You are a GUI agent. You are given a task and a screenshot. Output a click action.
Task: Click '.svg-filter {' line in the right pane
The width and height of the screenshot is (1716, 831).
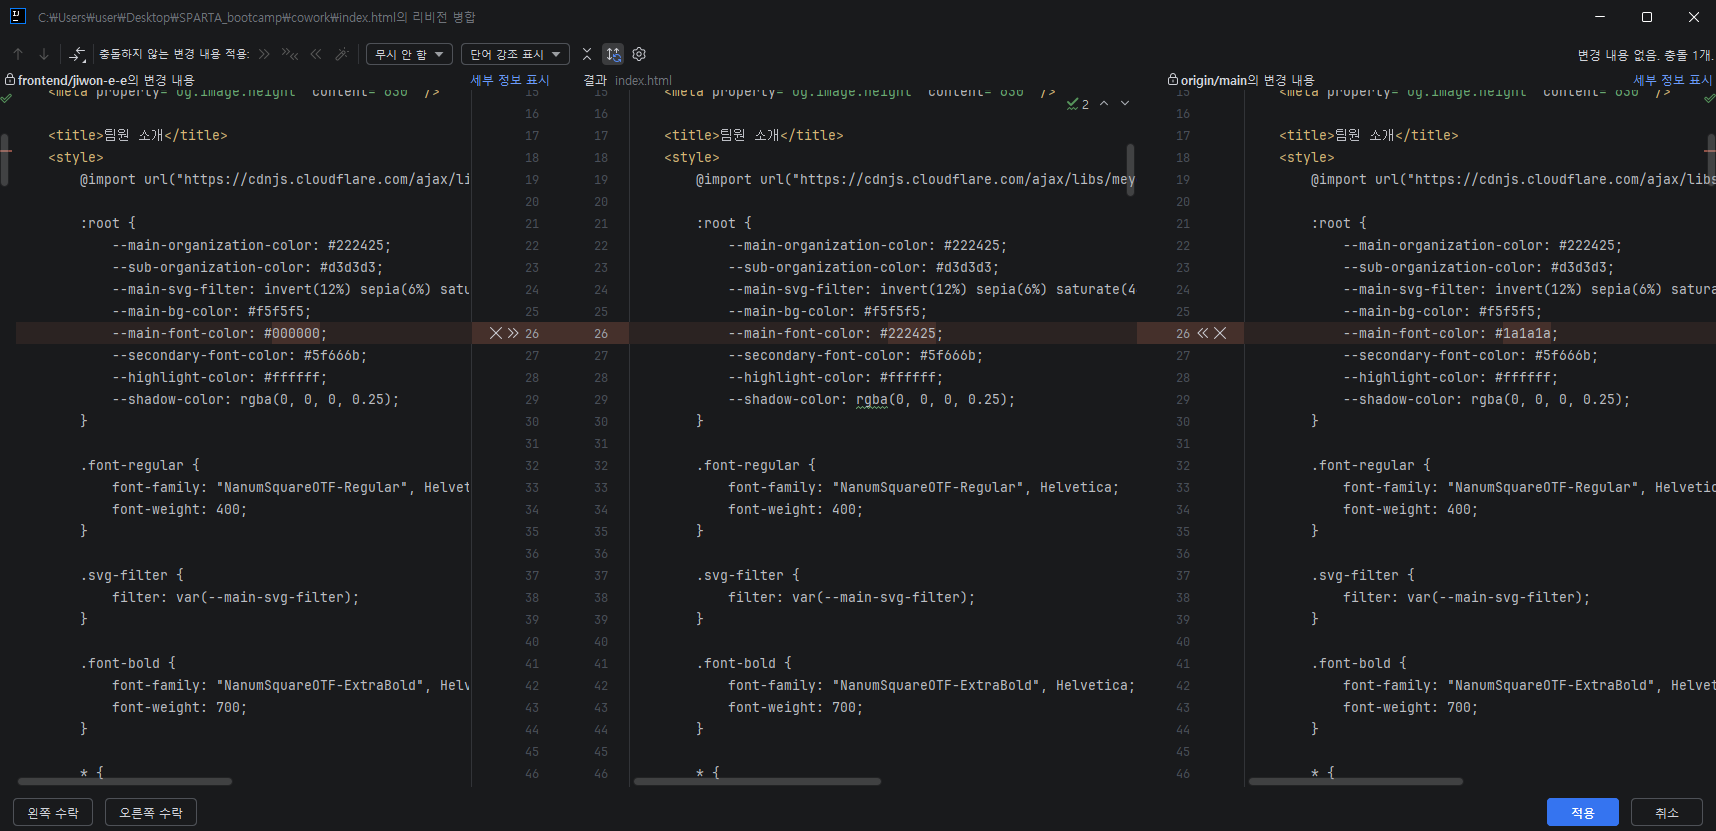pos(1363,575)
